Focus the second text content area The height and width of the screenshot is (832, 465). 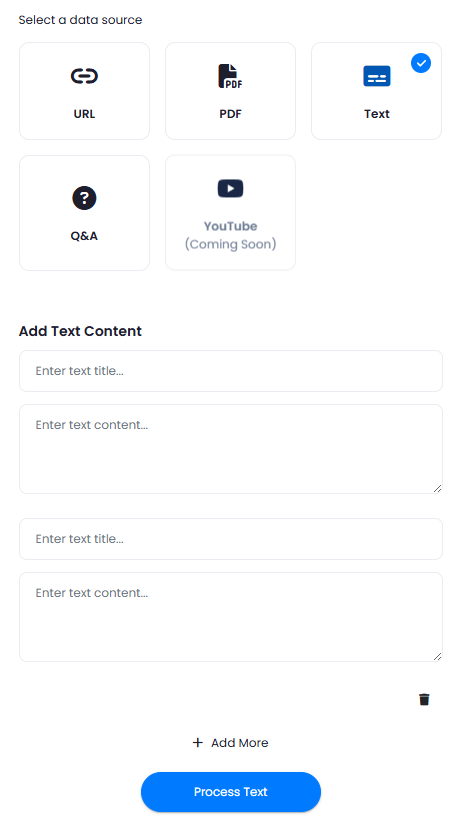click(x=231, y=617)
